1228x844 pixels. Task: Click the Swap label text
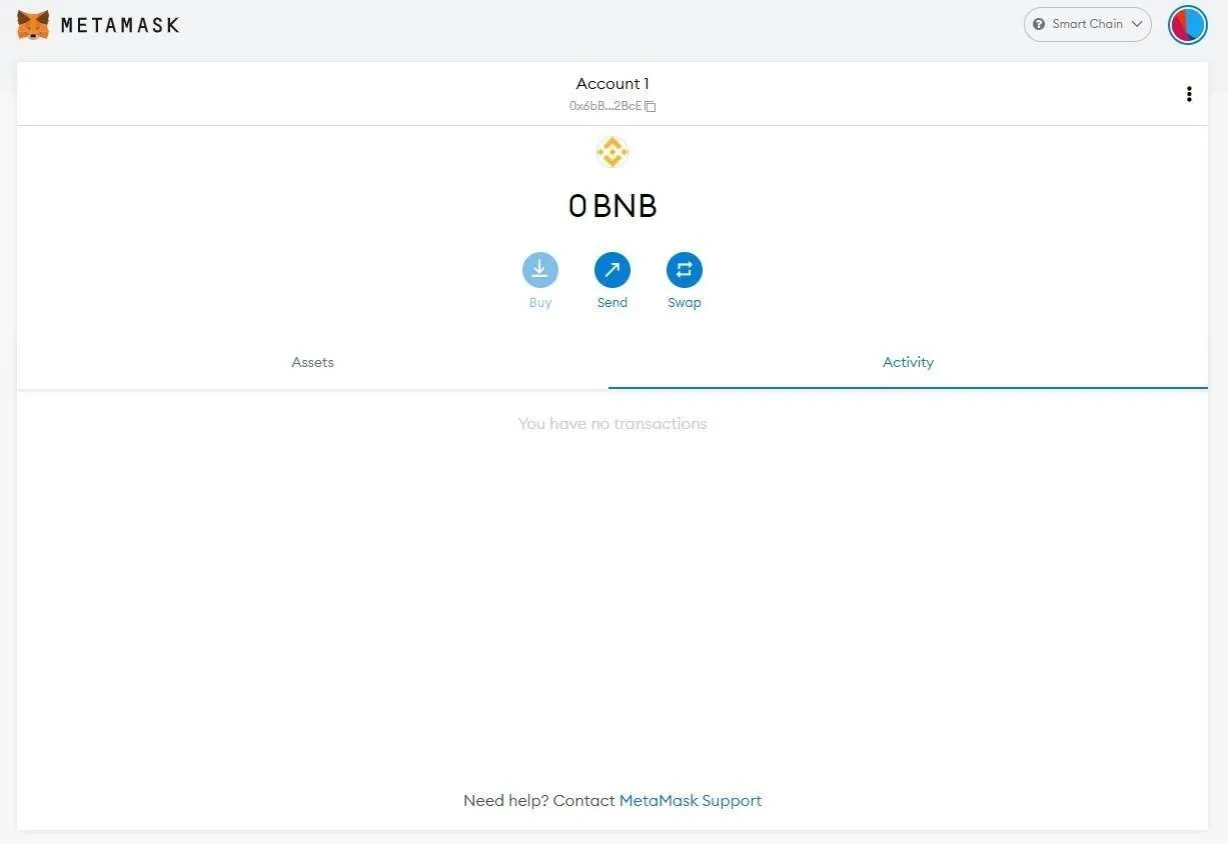[x=684, y=302]
